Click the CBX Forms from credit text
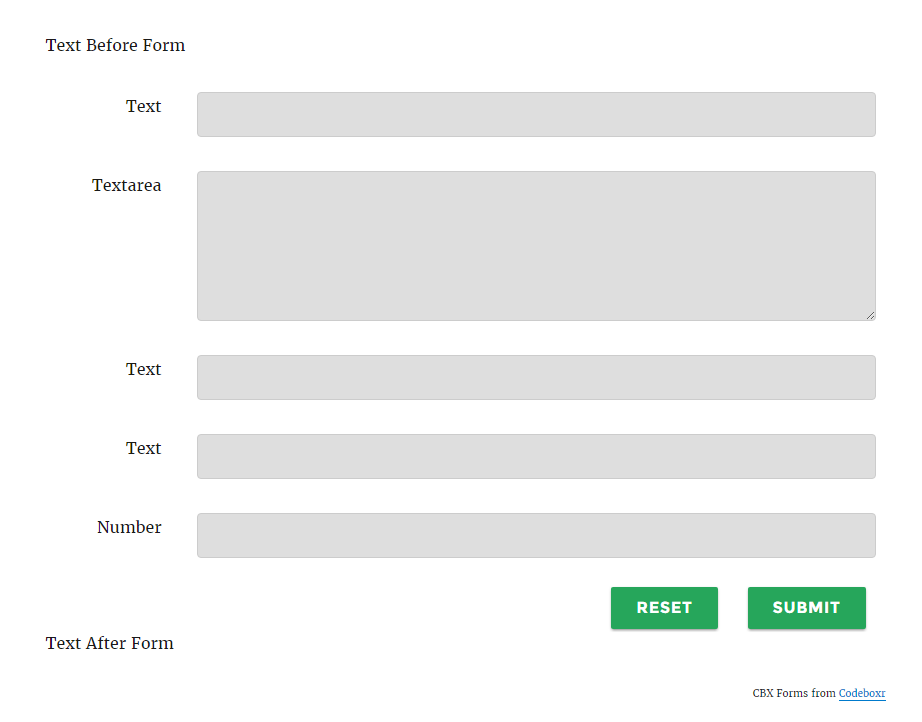Image resolution: width=922 pixels, height=722 pixels. 794,693
